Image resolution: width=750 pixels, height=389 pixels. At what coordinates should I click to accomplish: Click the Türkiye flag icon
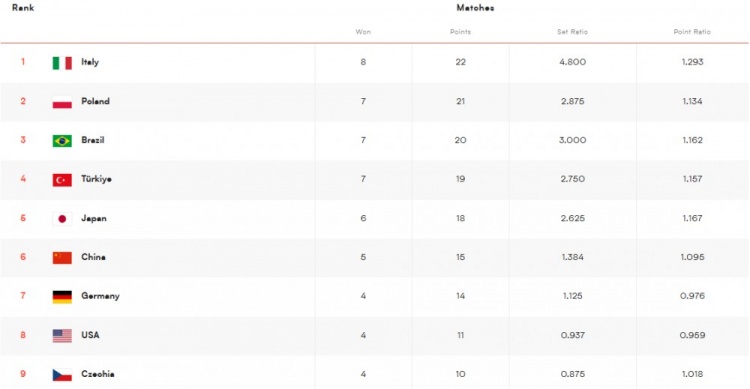click(x=62, y=180)
